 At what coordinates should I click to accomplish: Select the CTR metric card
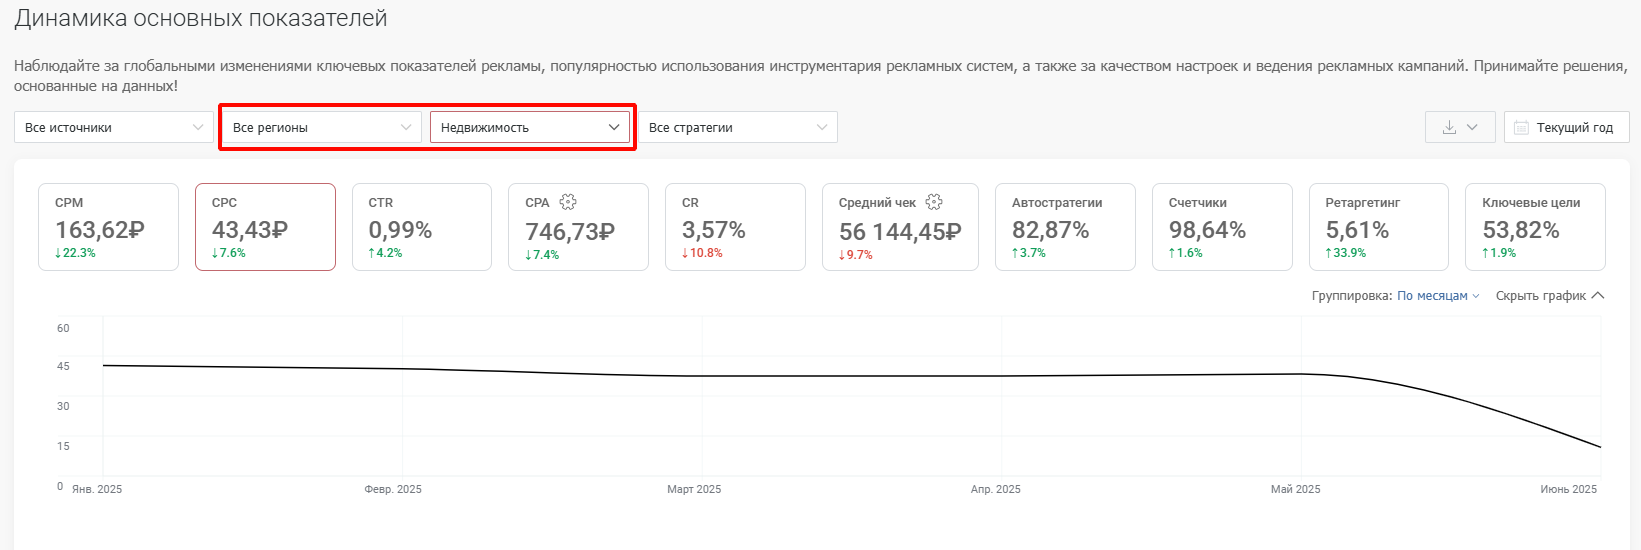point(422,227)
